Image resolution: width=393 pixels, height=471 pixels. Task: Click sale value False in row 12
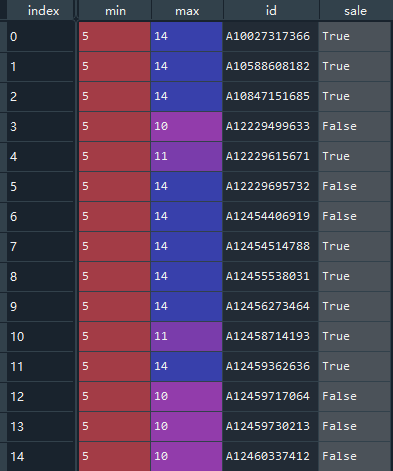354,396
